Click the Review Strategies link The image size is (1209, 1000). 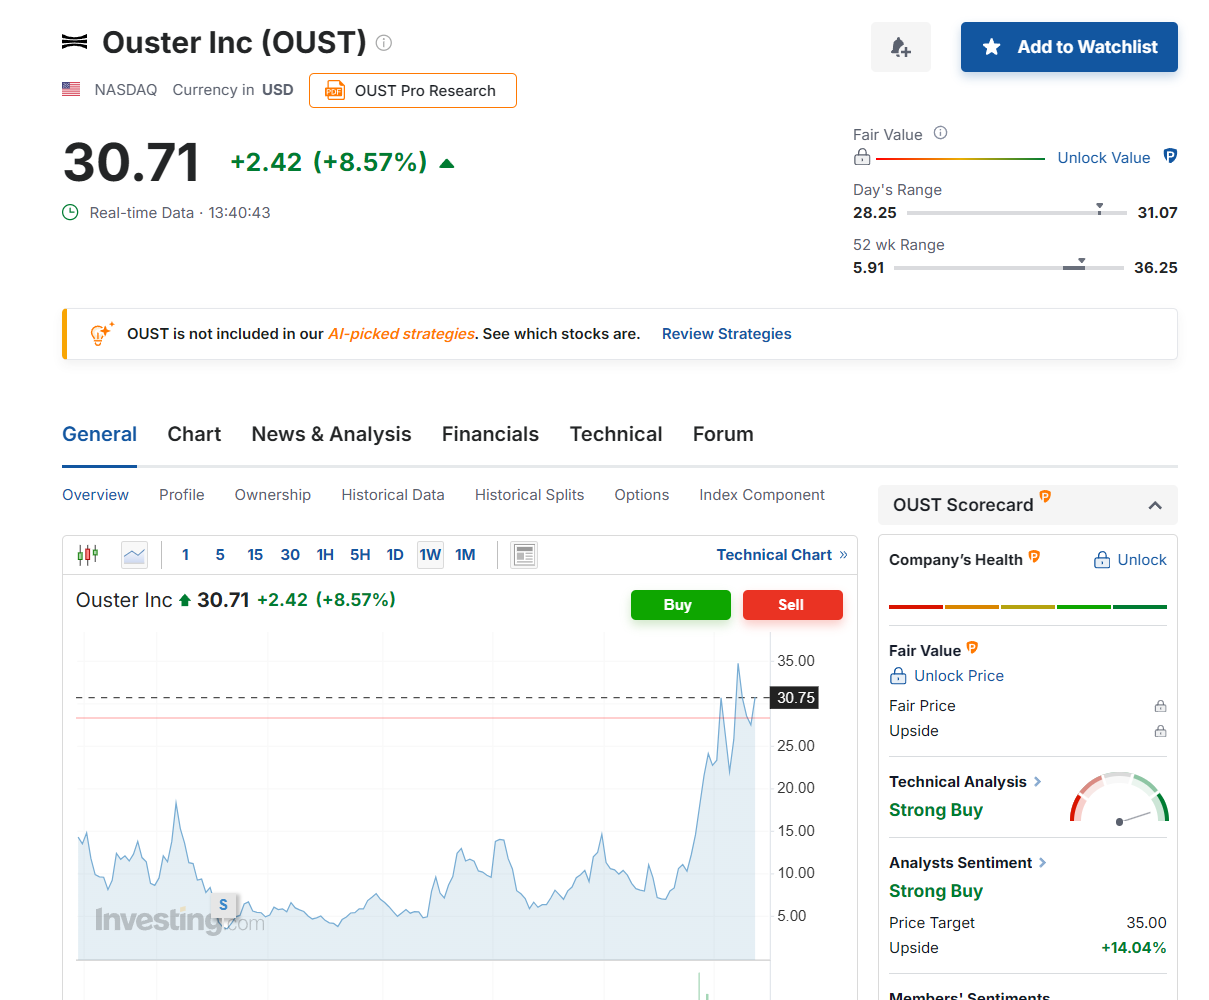(x=727, y=334)
